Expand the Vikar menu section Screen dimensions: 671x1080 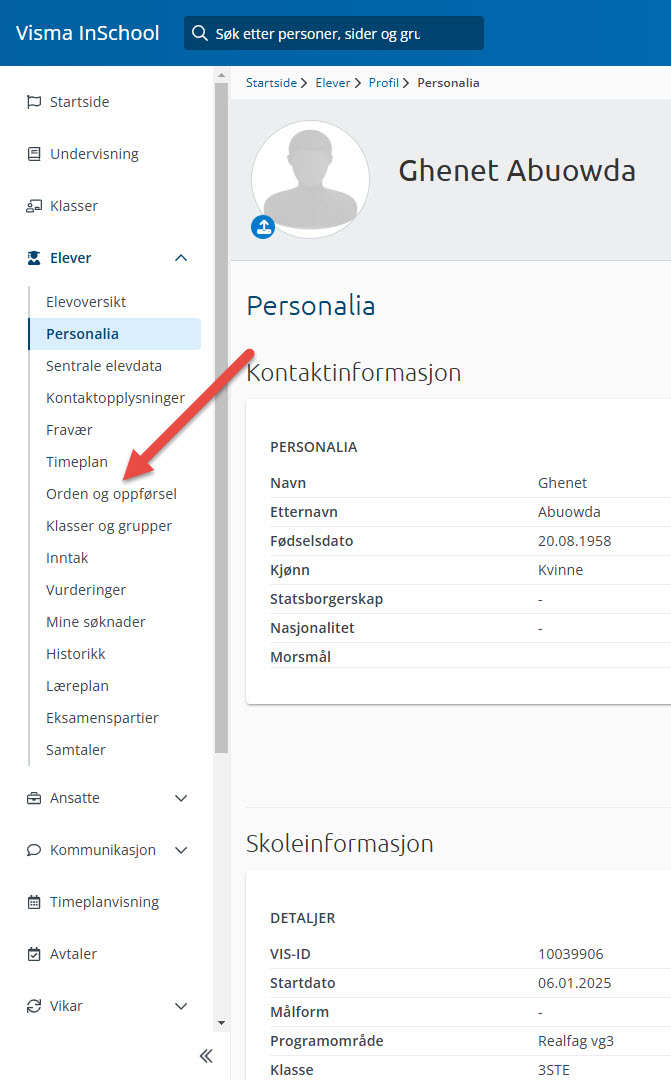click(181, 1006)
